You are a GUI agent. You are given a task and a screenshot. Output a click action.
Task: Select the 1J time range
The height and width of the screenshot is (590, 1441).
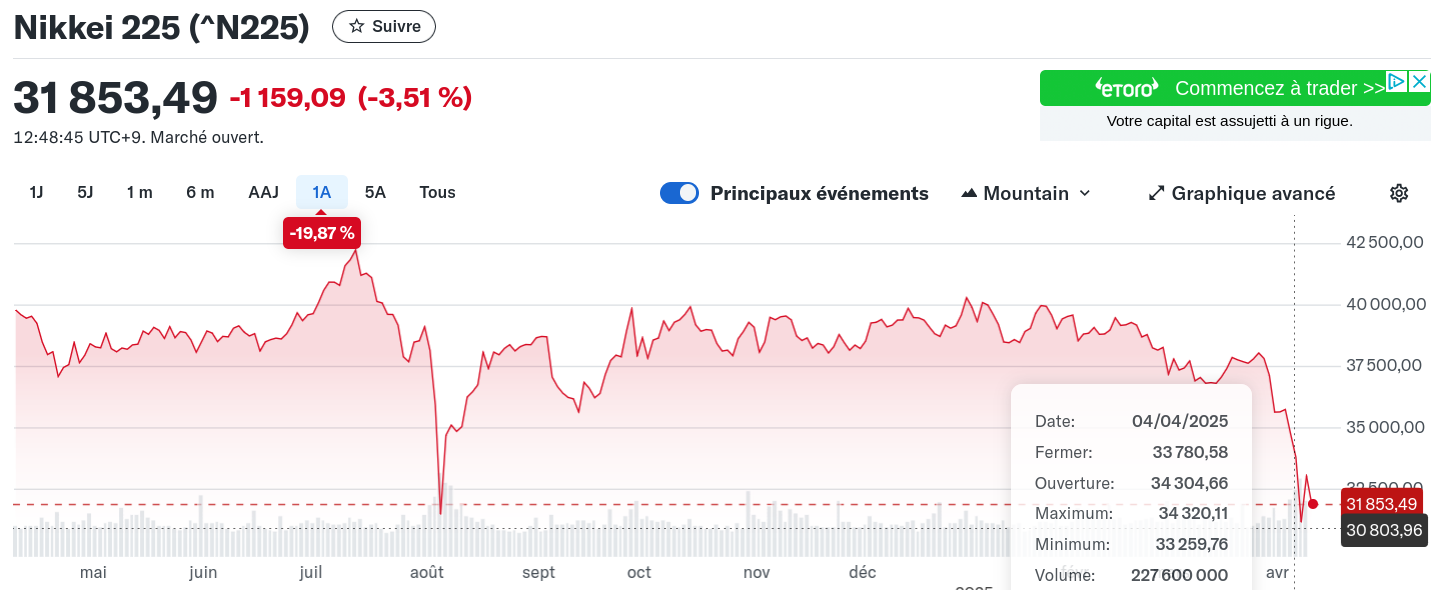[36, 192]
